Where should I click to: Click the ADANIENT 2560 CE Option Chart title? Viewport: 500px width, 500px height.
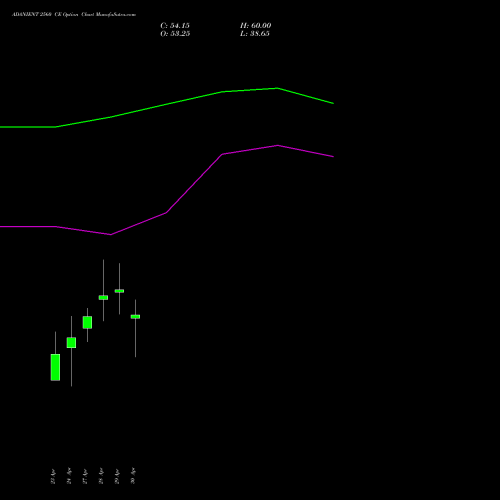[x=74, y=15]
